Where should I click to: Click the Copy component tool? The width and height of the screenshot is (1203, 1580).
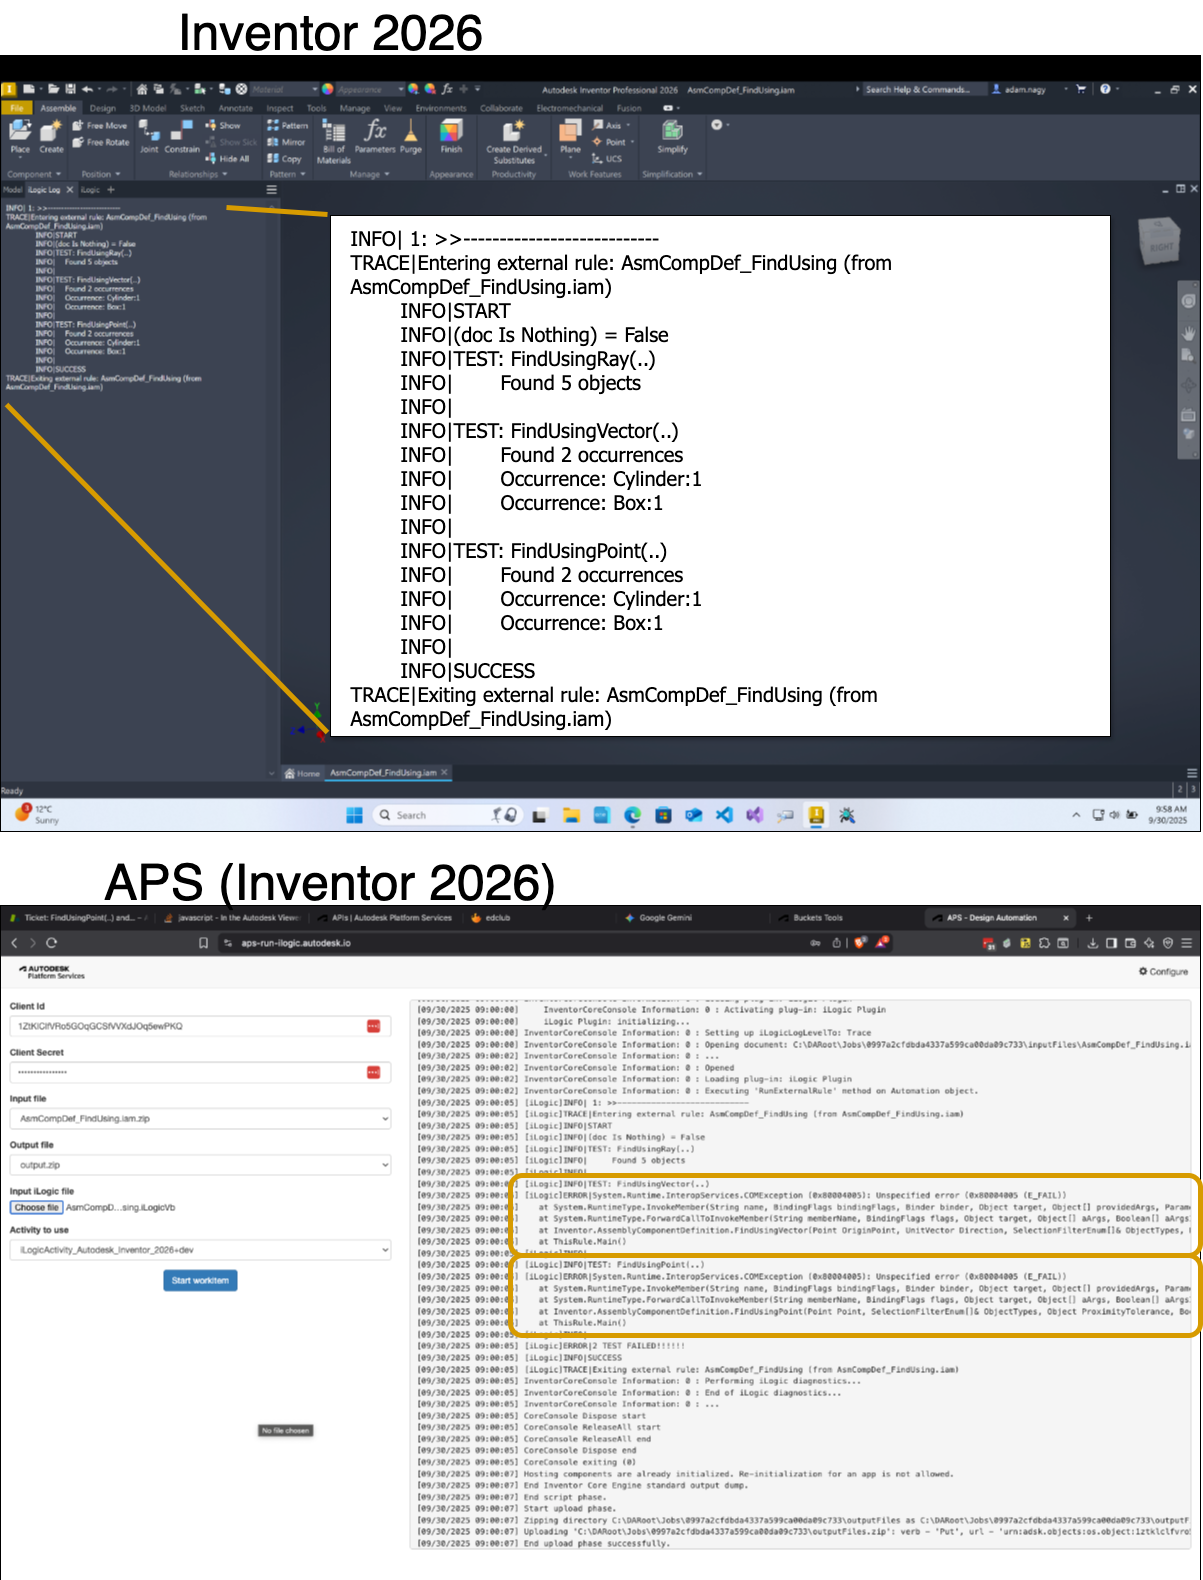(285, 158)
